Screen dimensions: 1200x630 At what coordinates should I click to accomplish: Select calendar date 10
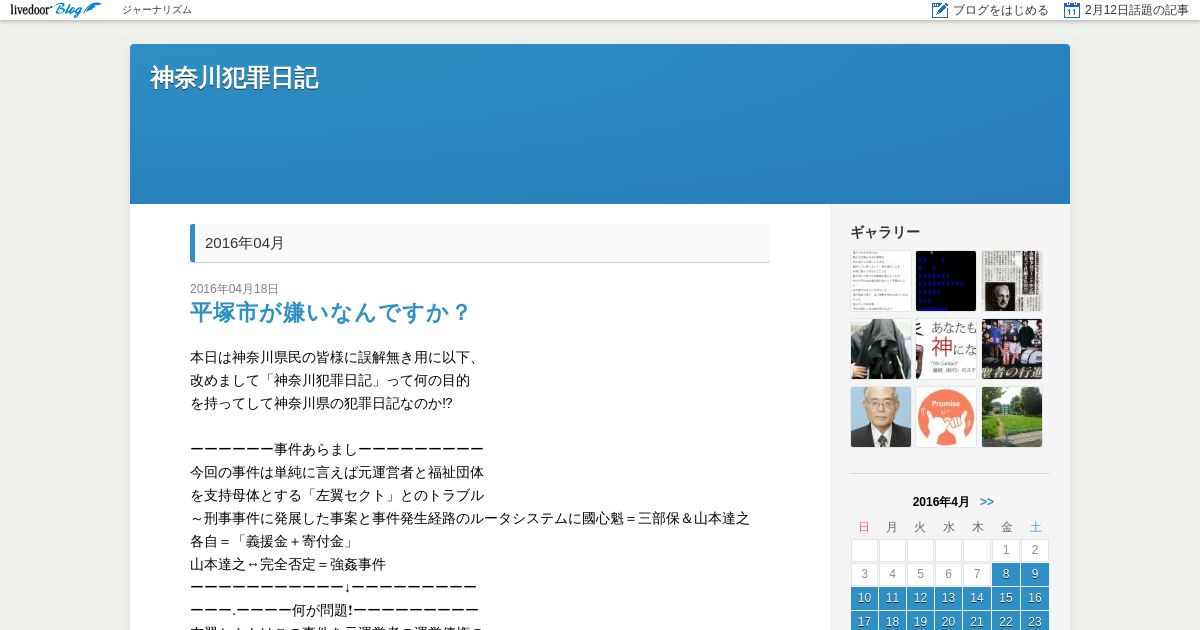[865, 598]
